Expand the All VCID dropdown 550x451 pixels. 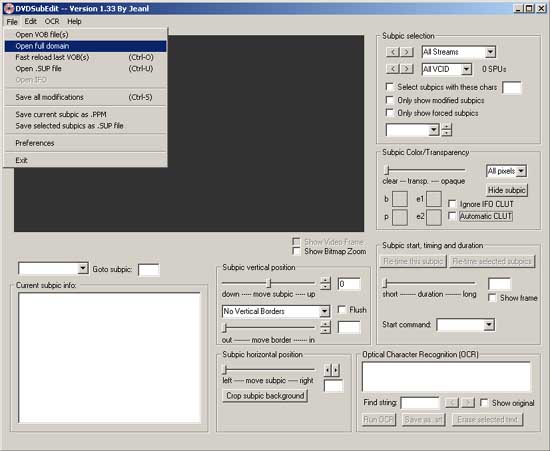[466, 69]
